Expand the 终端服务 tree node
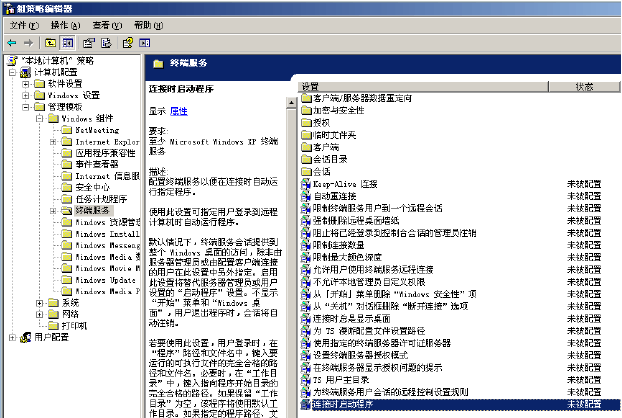Viewport: 622px width, 418px height. coord(53,211)
